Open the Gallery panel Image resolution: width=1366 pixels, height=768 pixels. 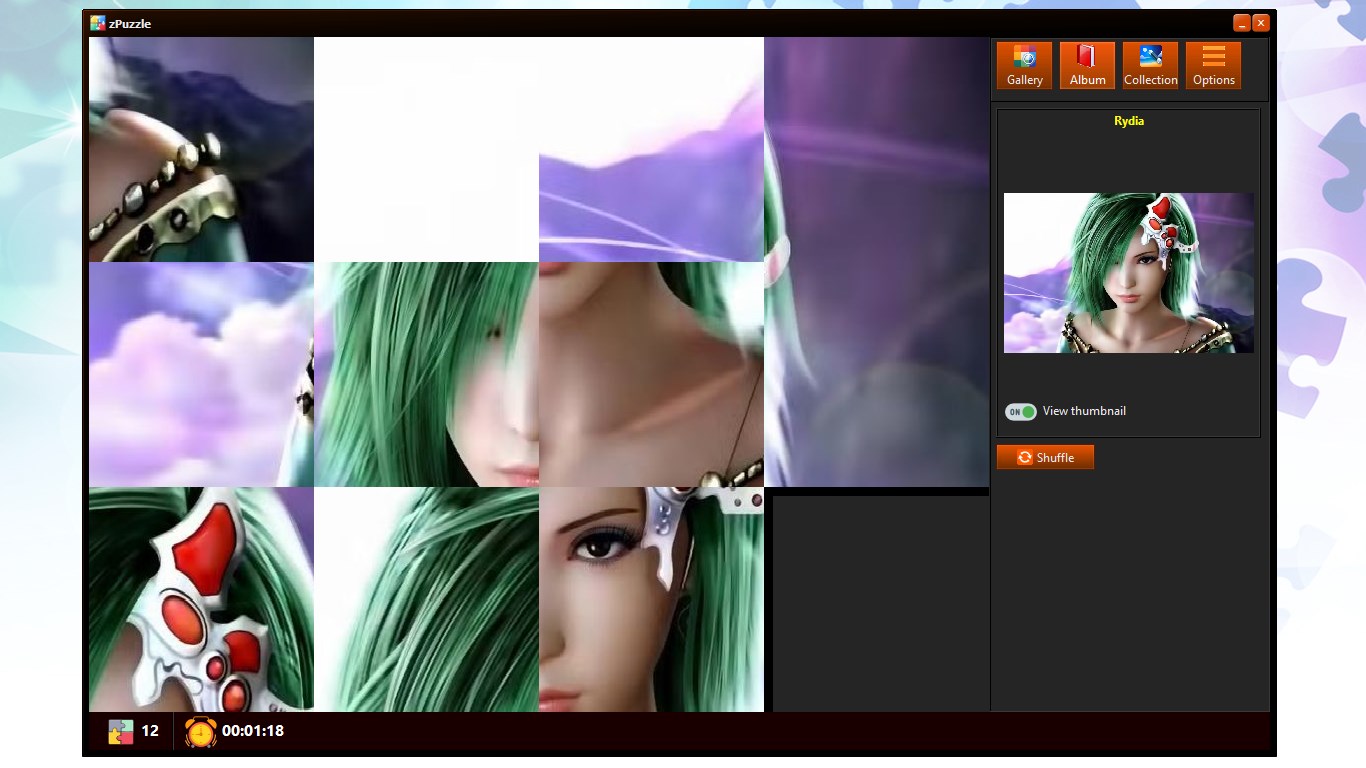point(1024,65)
